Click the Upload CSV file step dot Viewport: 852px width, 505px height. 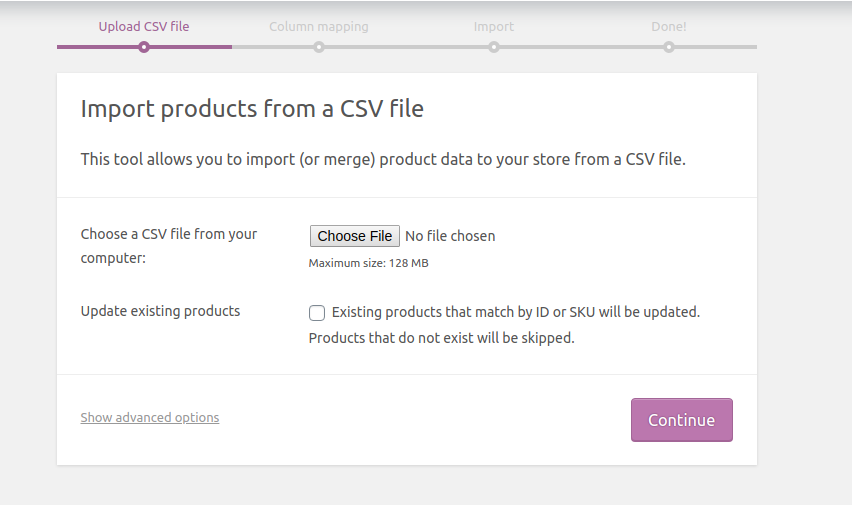pyautogui.click(x=144, y=47)
